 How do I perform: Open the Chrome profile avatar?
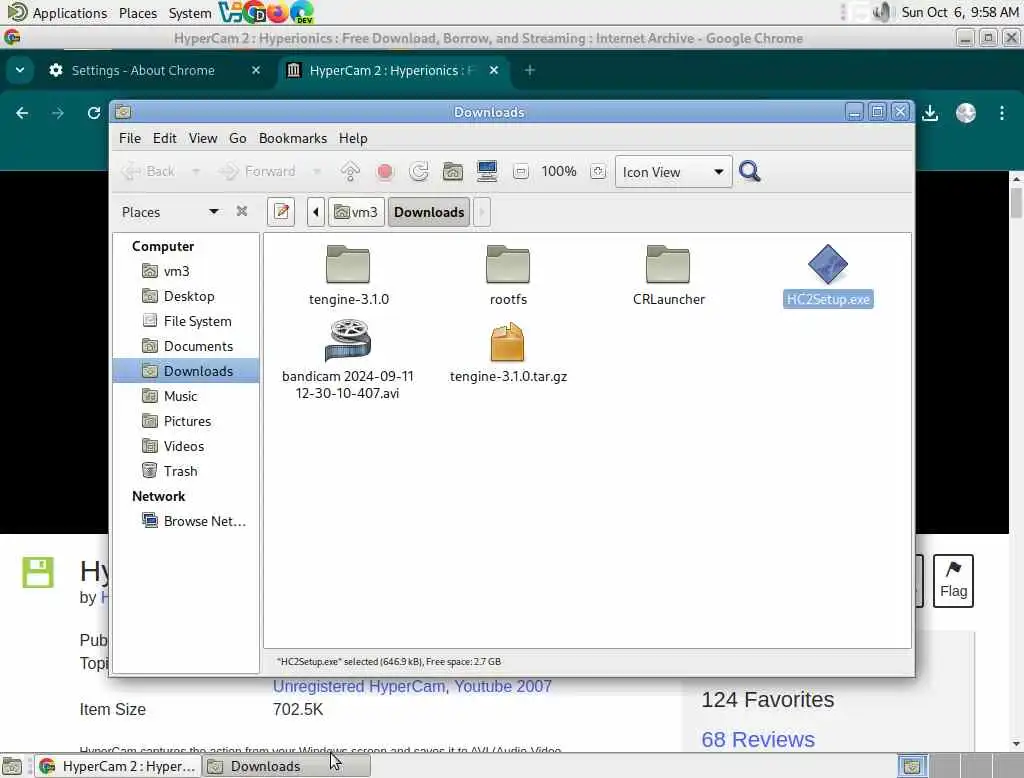pyautogui.click(x=966, y=113)
